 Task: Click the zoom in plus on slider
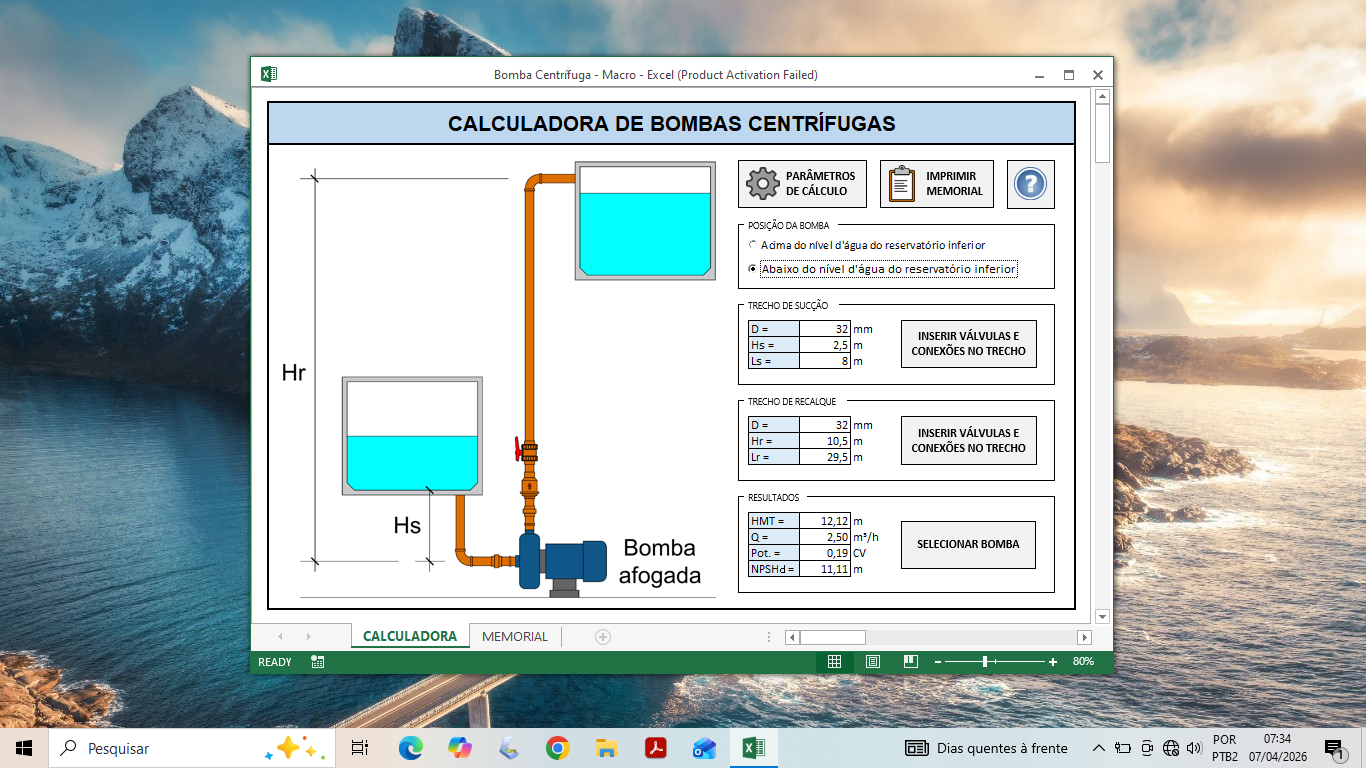point(1053,662)
